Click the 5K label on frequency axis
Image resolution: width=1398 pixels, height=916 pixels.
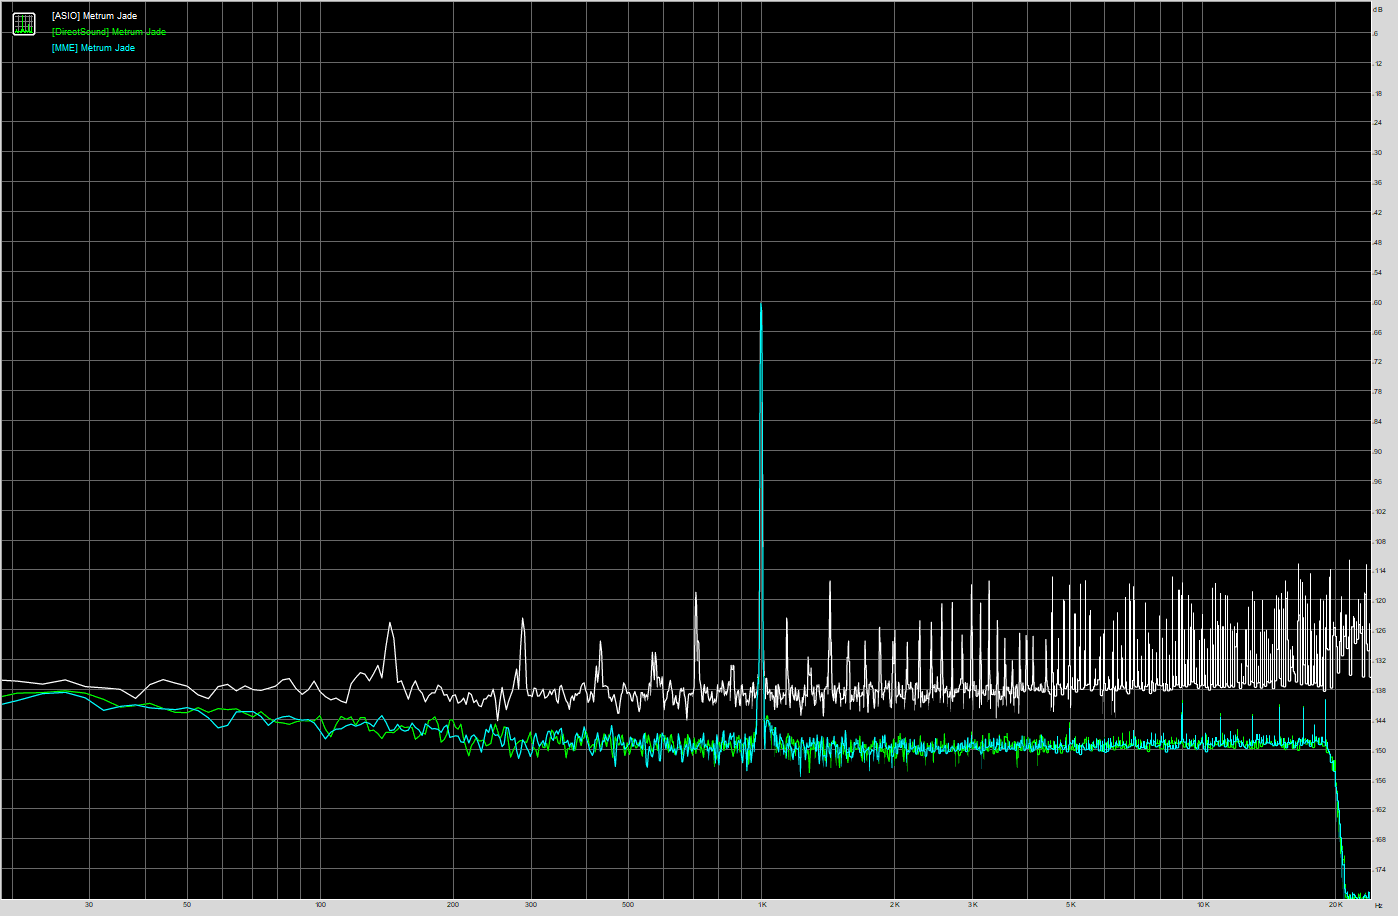coord(1070,905)
